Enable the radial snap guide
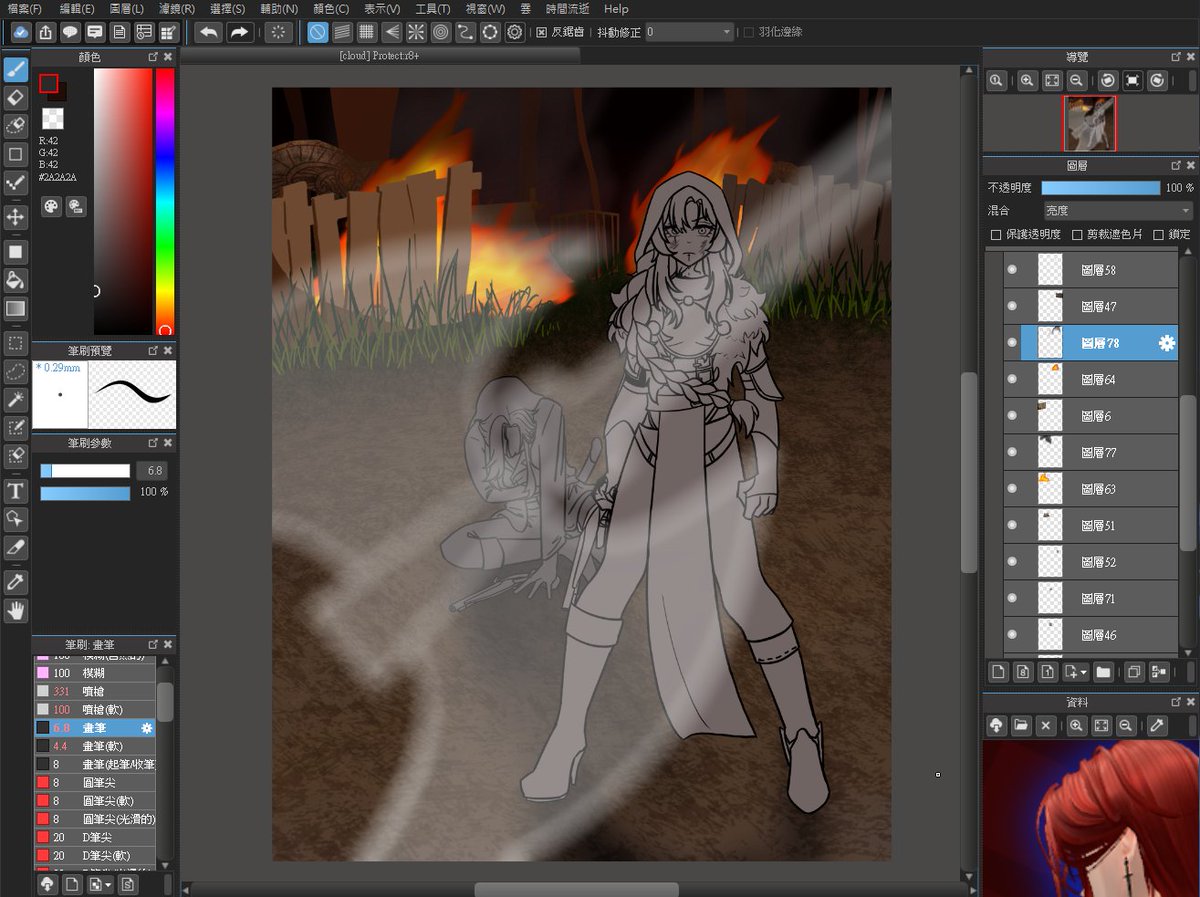This screenshot has width=1200, height=897. pos(416,32)
